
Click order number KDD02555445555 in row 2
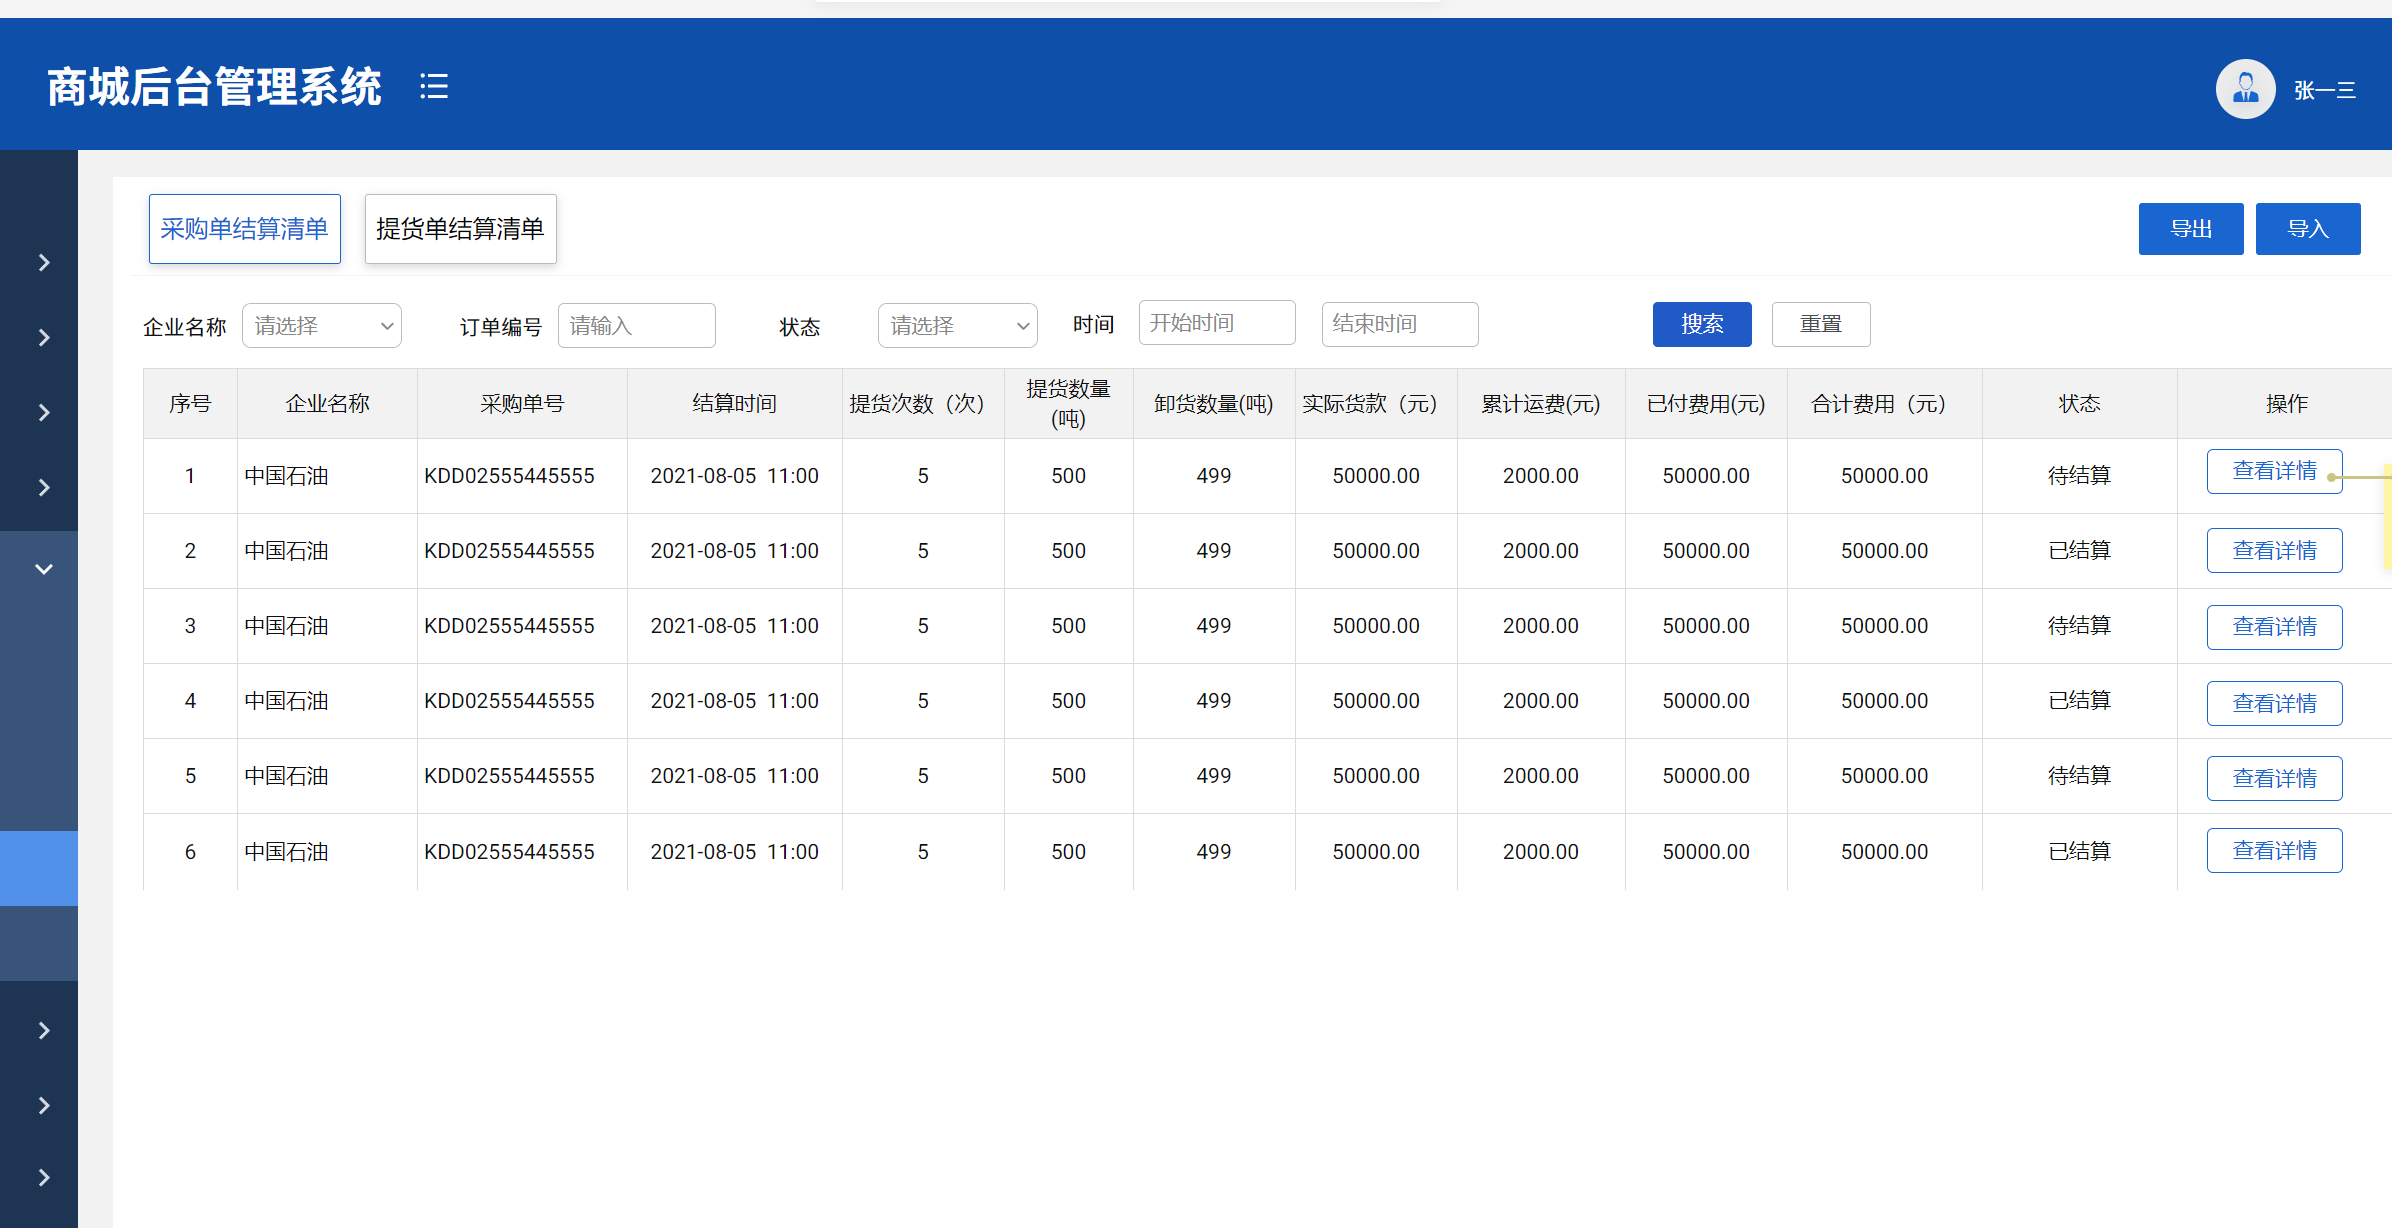(x=509, y=551)
